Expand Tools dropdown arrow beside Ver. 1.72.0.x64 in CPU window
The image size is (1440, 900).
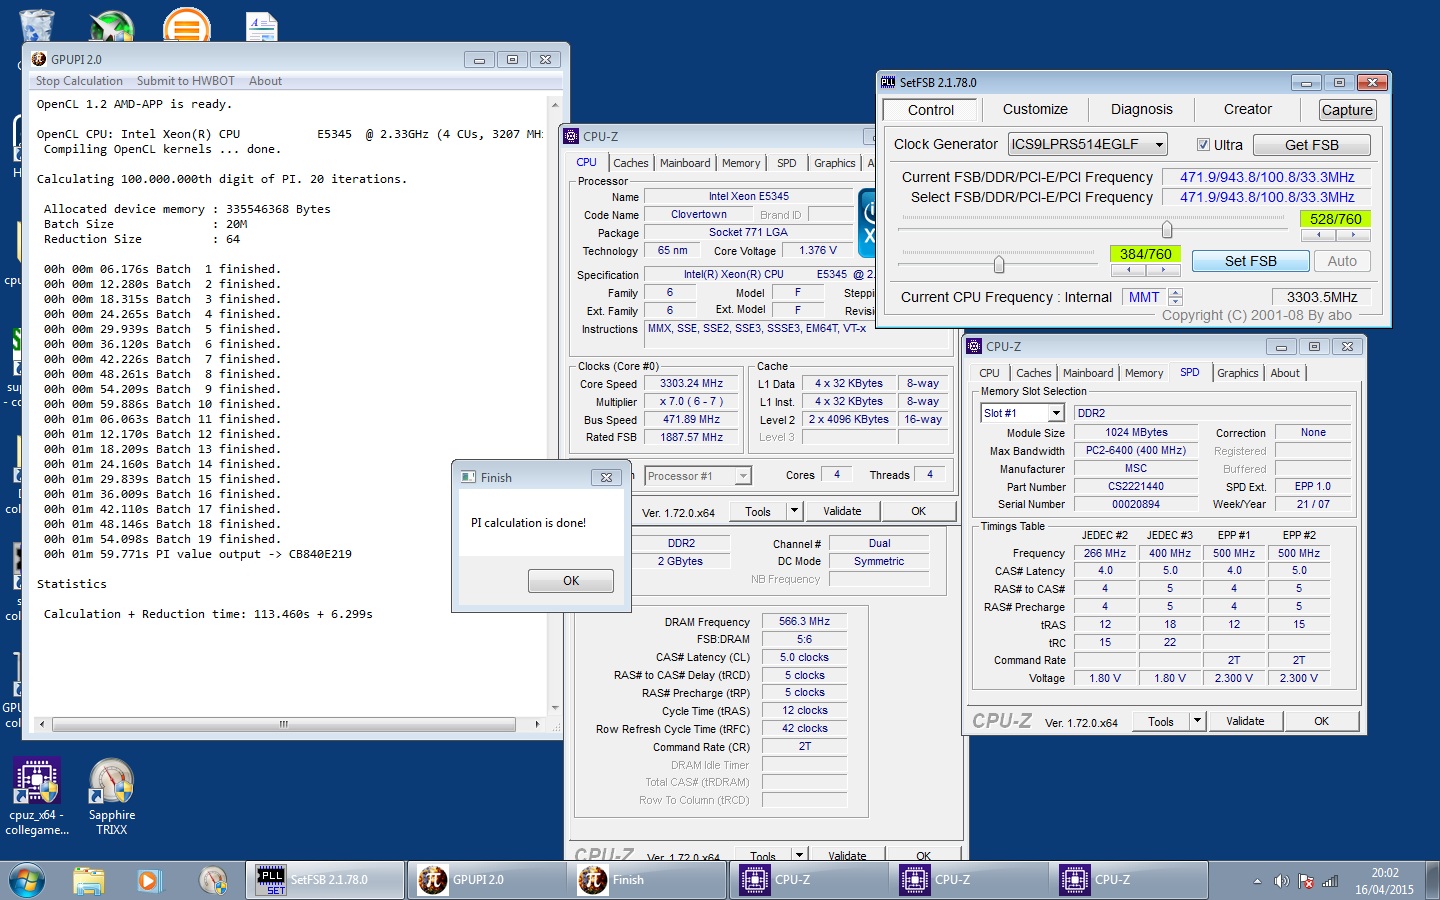(x=795, y=511)
